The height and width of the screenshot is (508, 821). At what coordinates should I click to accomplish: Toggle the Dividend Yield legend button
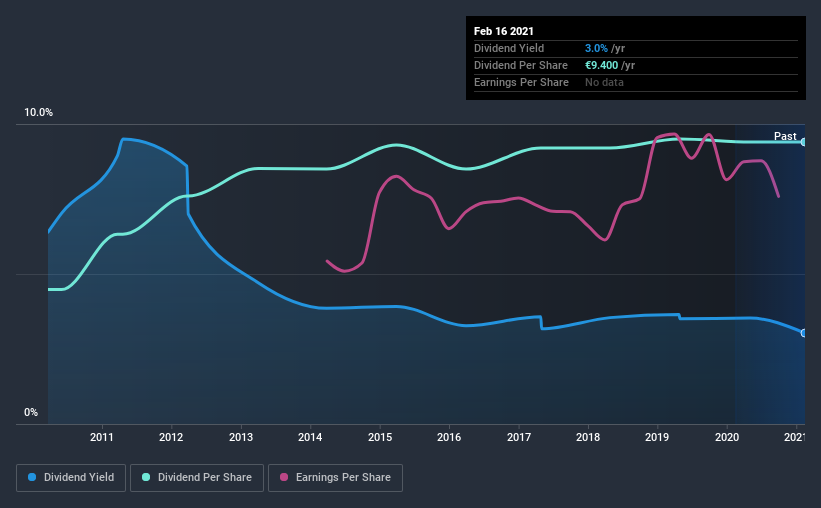[71, 478]
